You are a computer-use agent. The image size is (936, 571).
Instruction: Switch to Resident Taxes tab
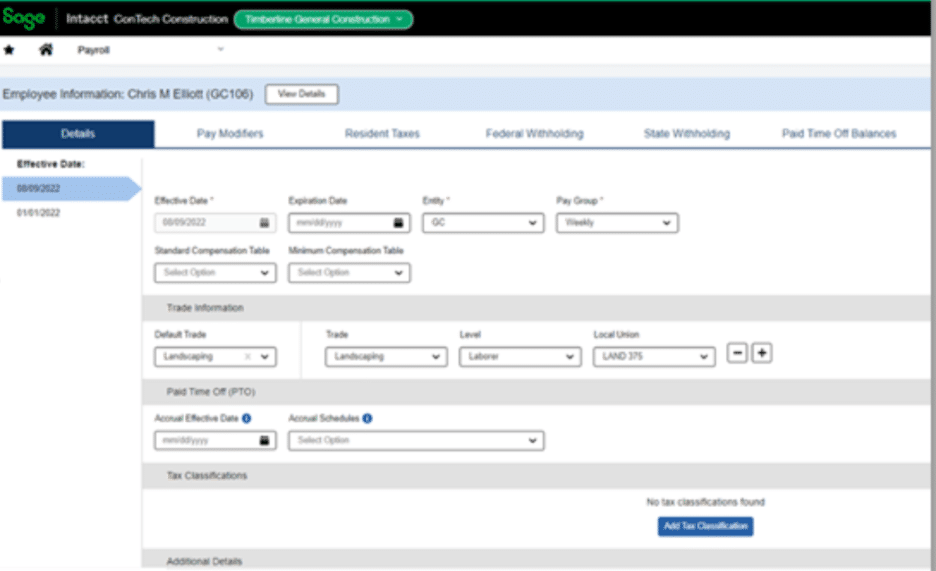(x=382, y=134)
